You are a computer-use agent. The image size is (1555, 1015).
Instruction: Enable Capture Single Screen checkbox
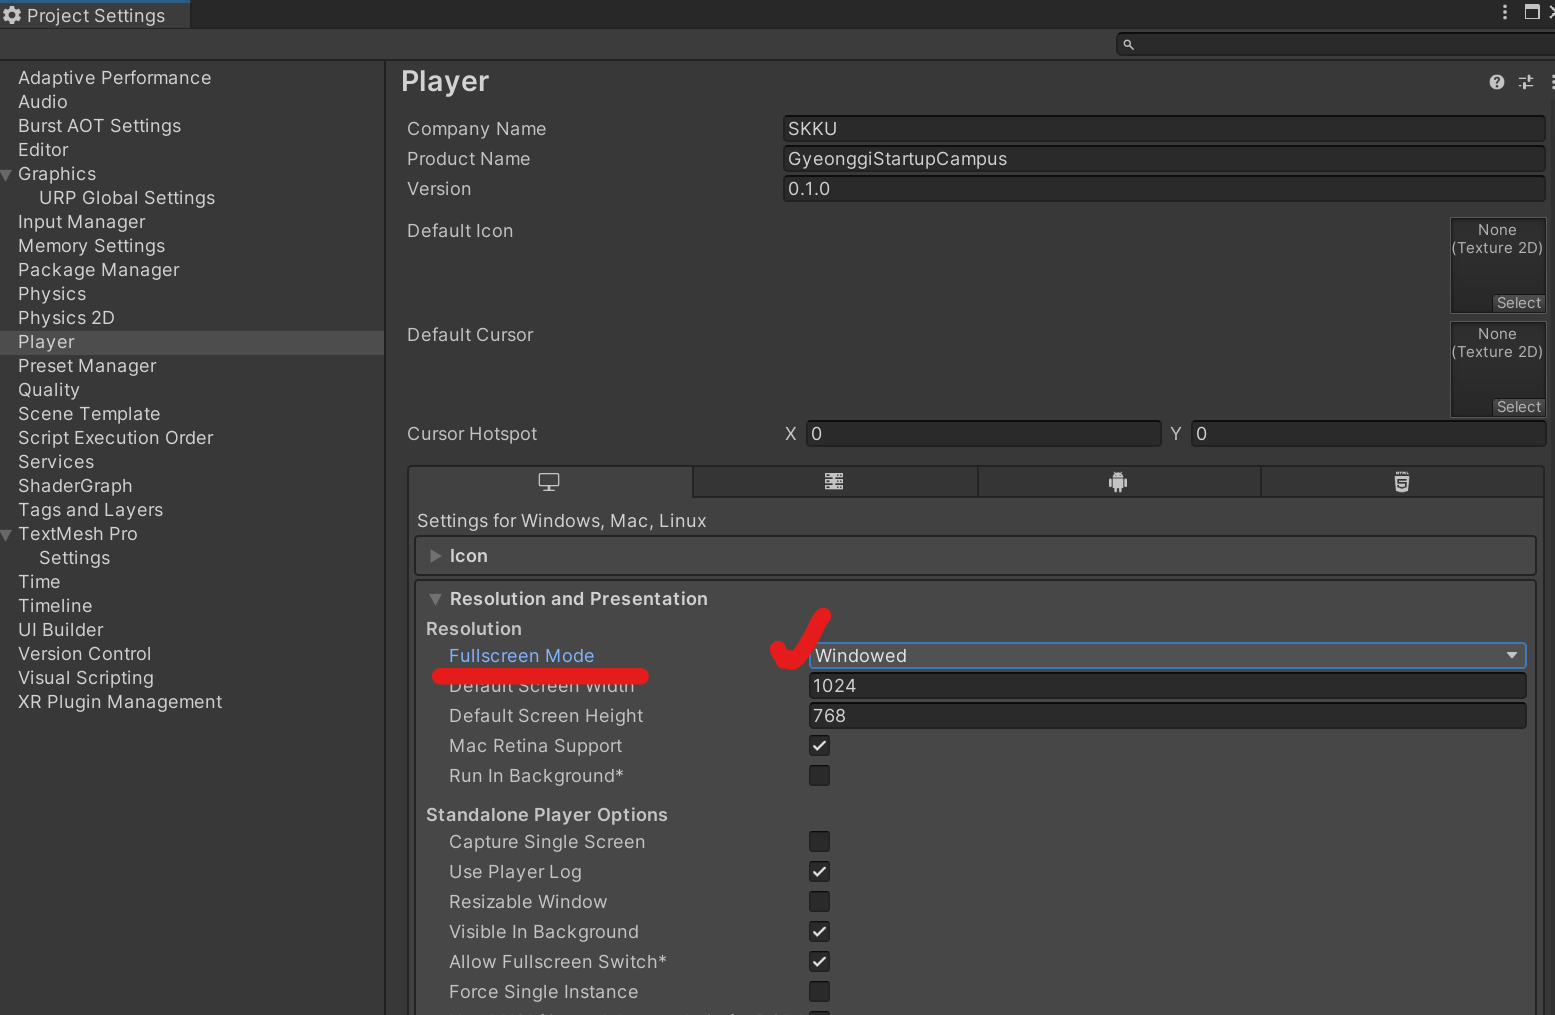tap(819, 841)
